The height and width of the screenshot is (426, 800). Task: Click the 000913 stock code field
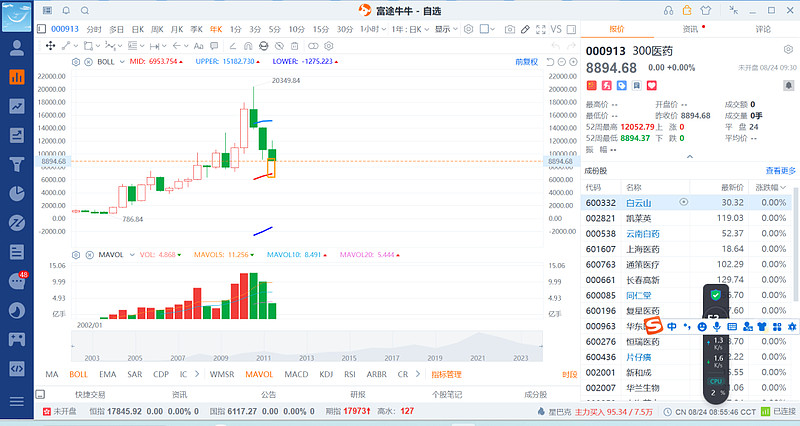pyautogui.click(x=65, y=29)
